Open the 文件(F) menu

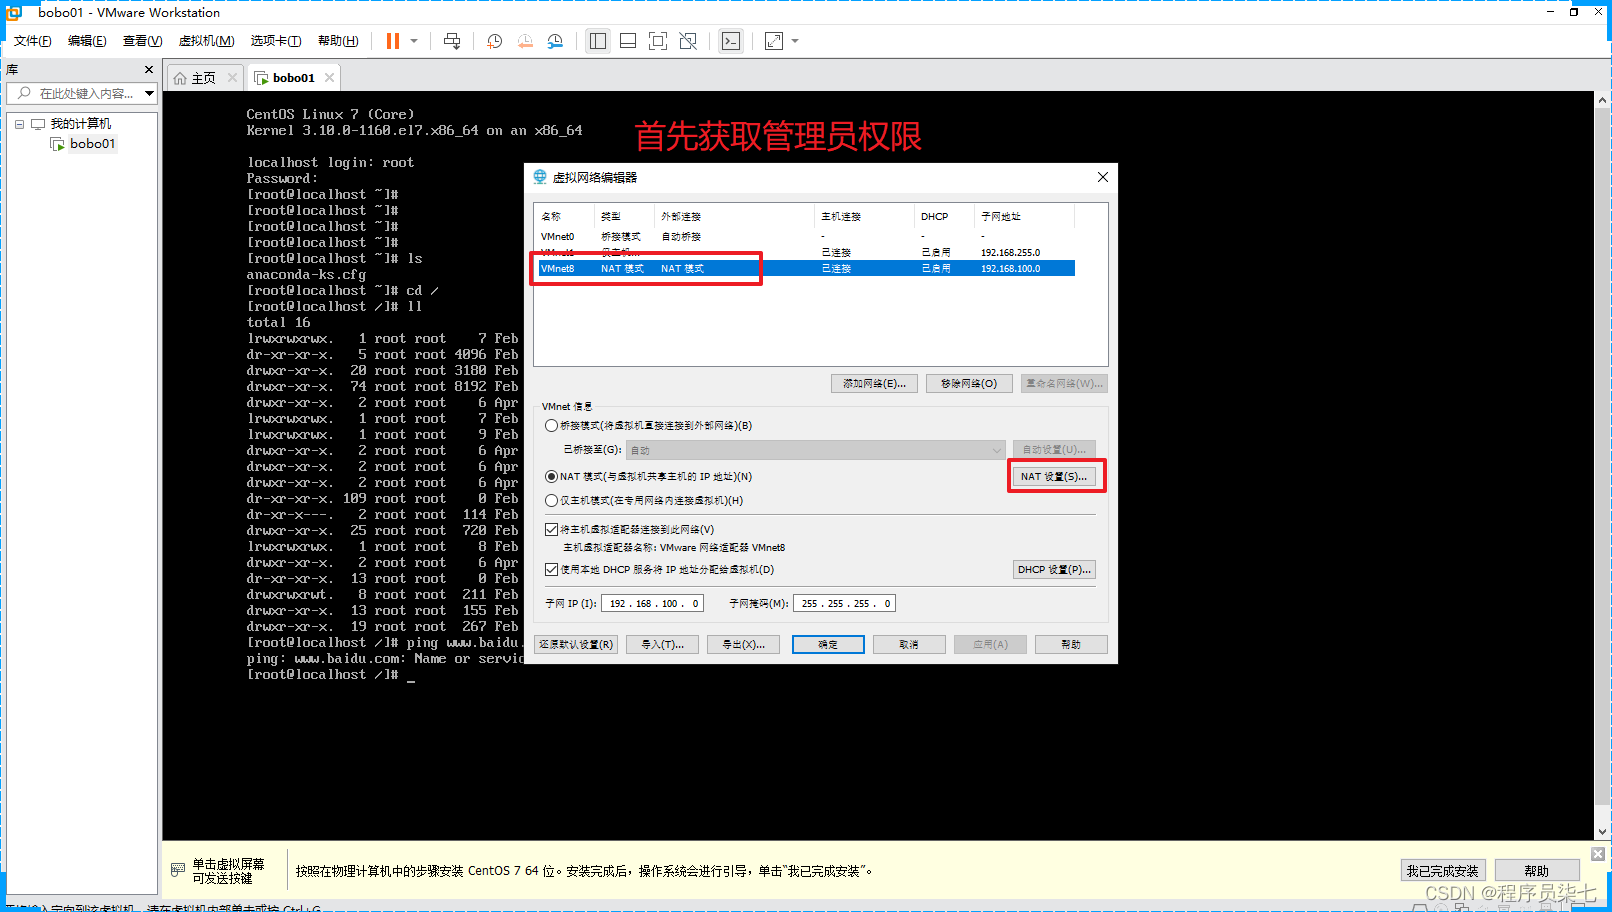click(32, 41)
